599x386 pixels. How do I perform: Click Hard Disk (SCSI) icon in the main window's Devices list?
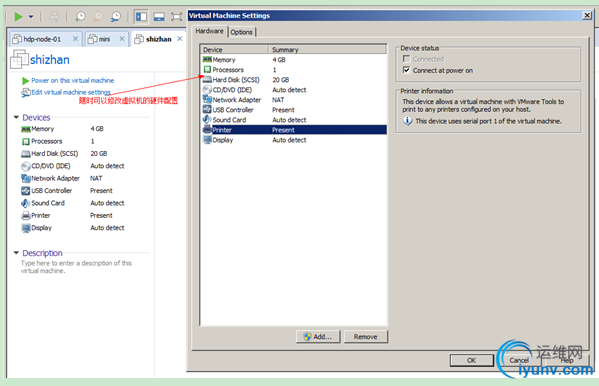click(26, 154)
